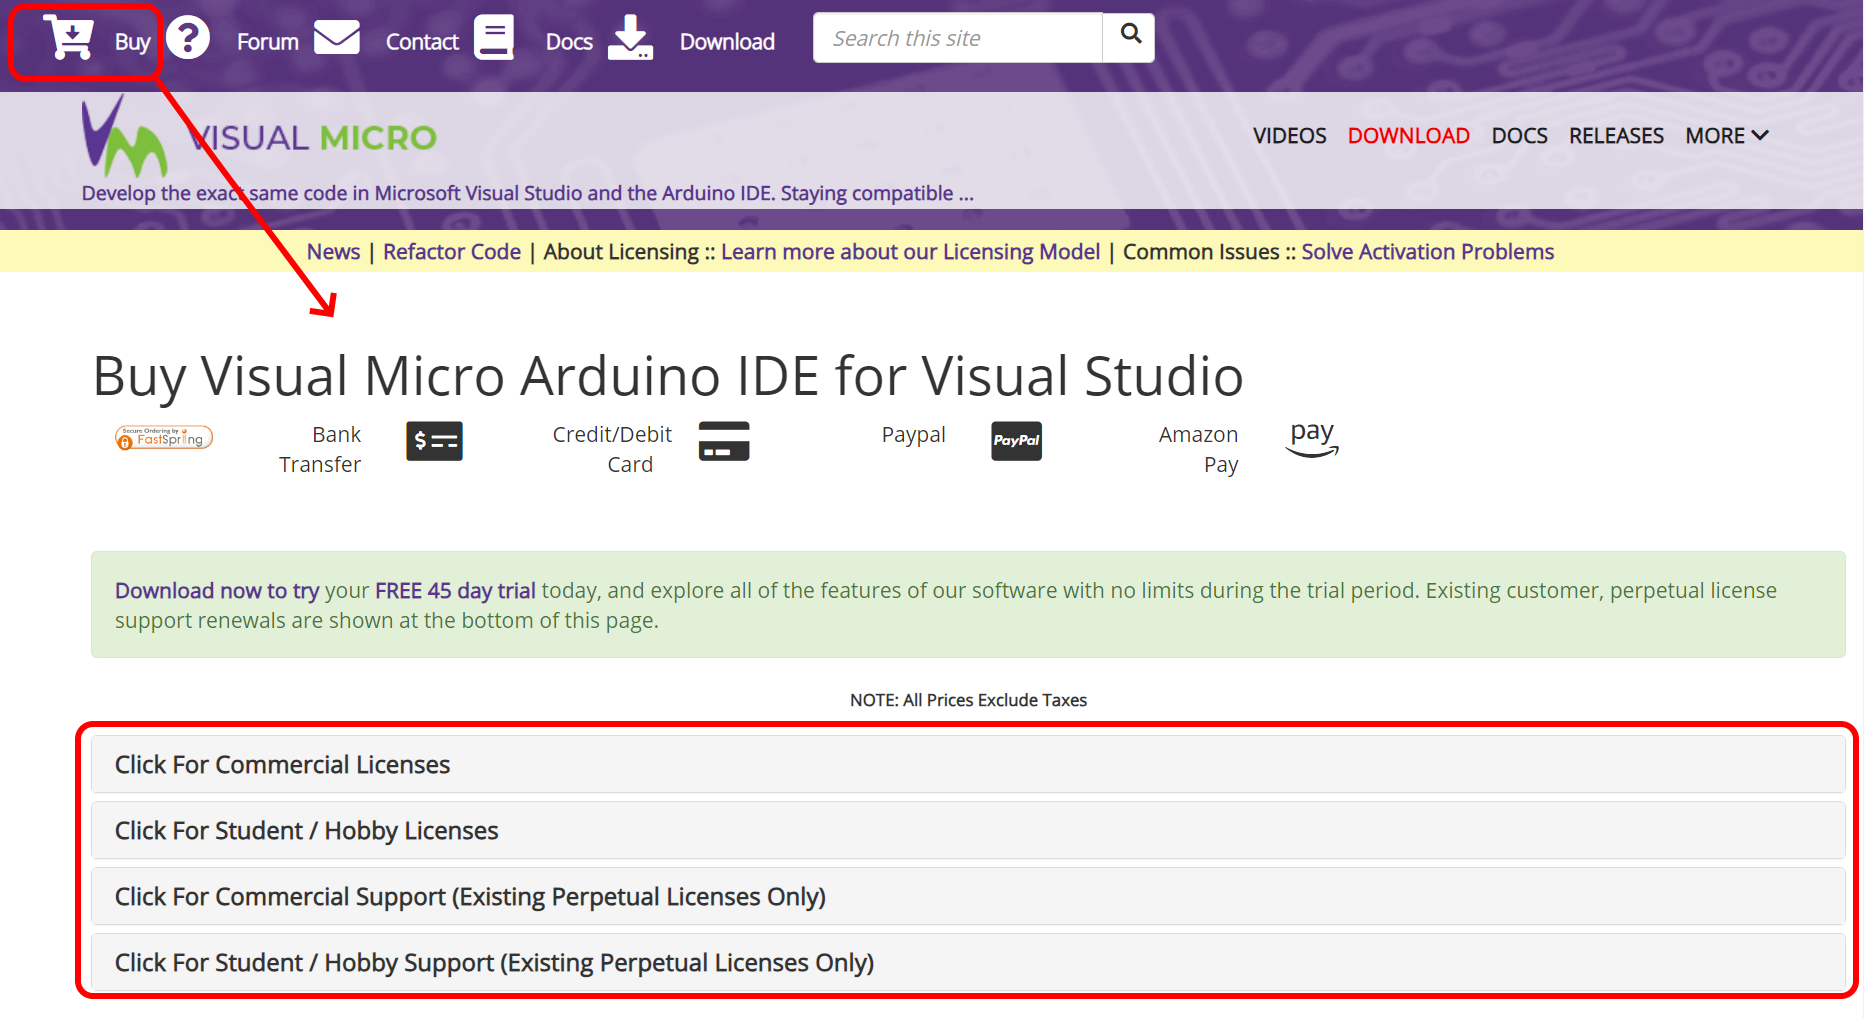Open the Buy link in top bar
The width and height of the screenshot is (1864, 1018).
pyautogui.click(x=132, y=42)
